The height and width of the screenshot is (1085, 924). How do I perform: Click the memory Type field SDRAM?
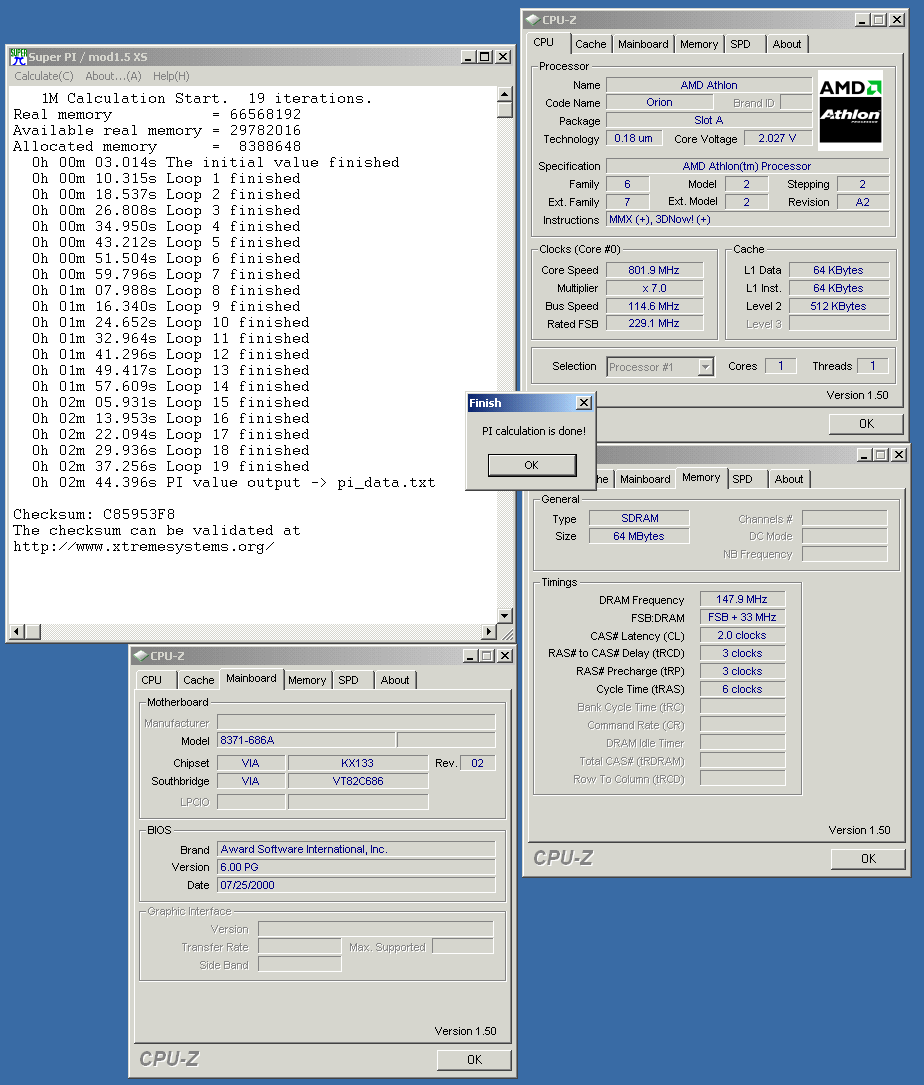[639, 518]
